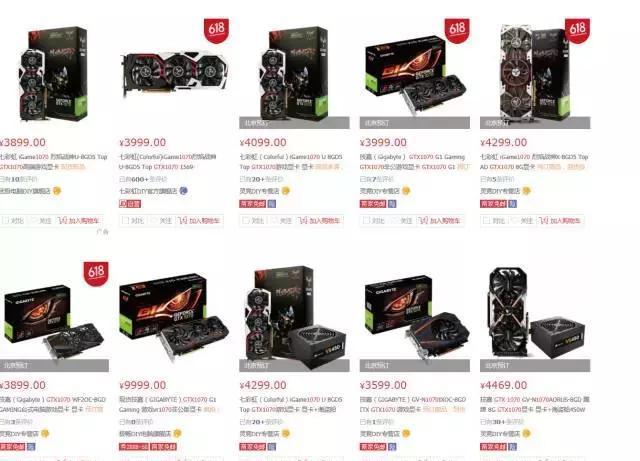Image resolution: width=640 pixels, height=461 pixels.
Task: Open shop link under the ¥3599.00 Gigabyte card
Action: [379, 433]
